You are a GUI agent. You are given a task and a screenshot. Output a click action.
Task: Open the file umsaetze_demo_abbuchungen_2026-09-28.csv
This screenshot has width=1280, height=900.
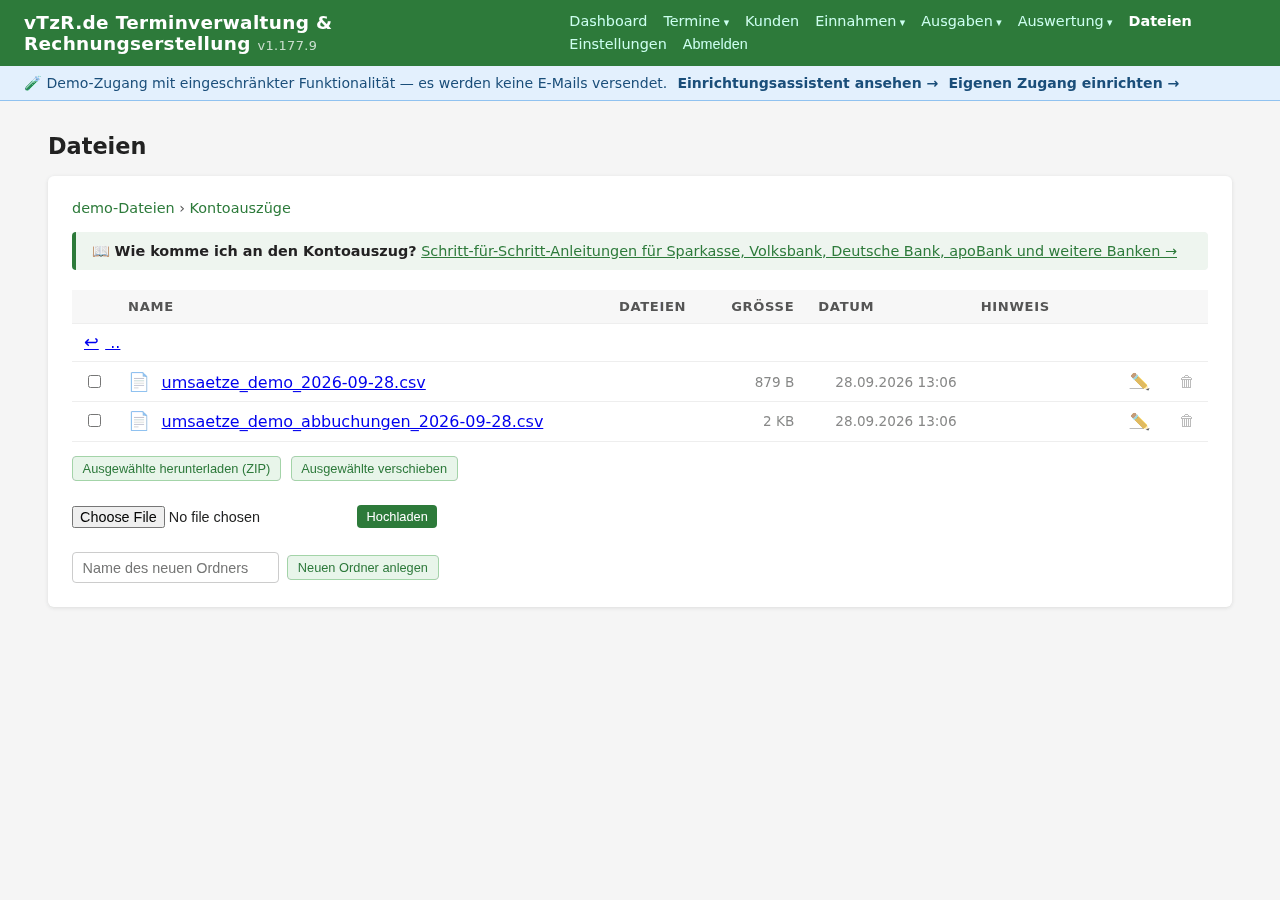click(352, 421)
